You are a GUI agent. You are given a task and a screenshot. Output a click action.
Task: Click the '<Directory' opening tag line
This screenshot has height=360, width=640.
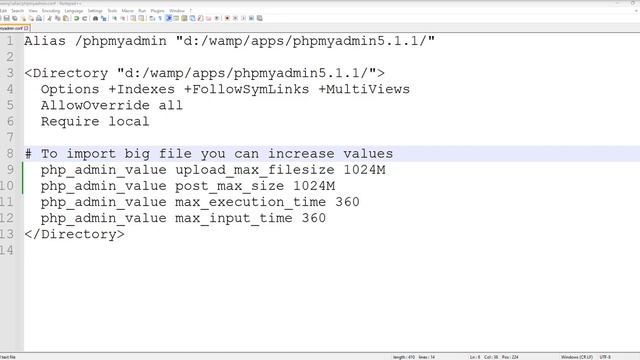204,73
